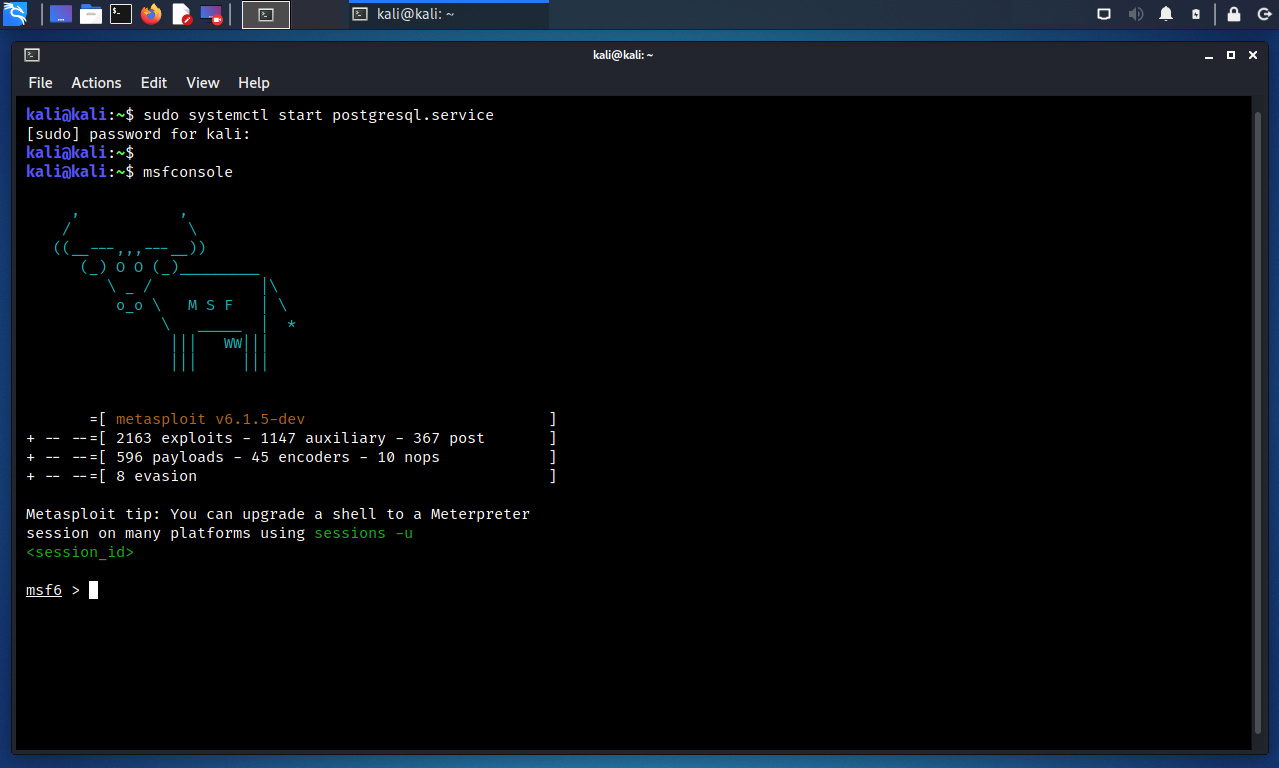Screen dimensions: 1279x768
Task: Open the Actions menu
Action: coord(96,83)
